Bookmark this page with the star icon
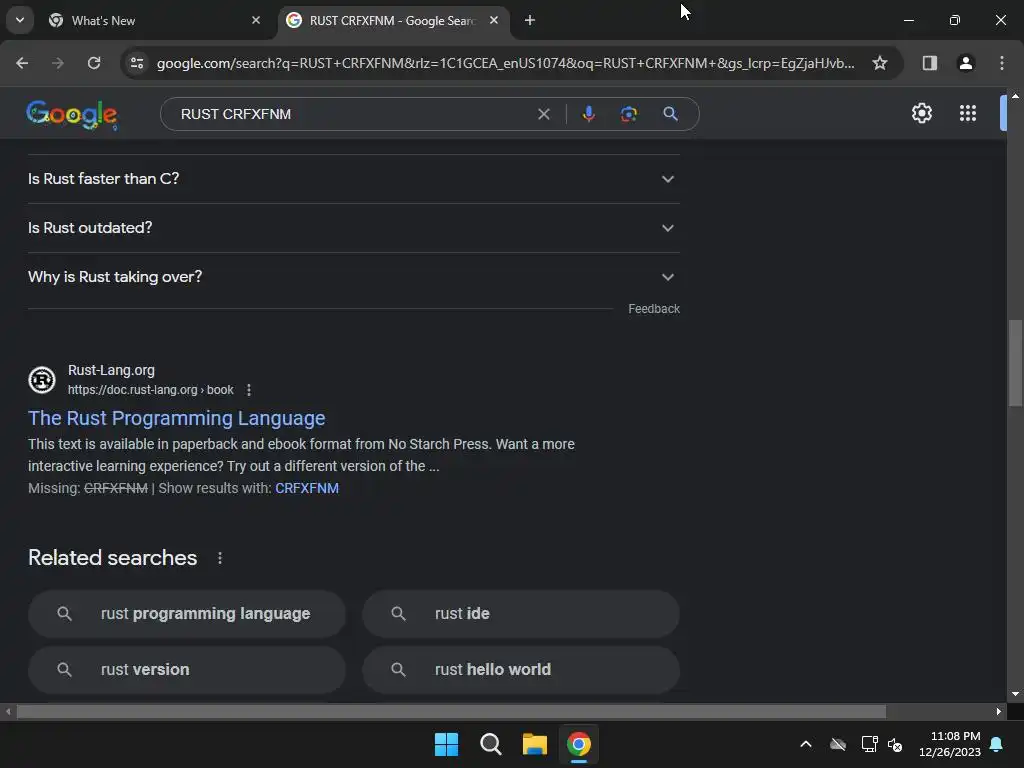Screen dimensions: 1024x768 880,63
